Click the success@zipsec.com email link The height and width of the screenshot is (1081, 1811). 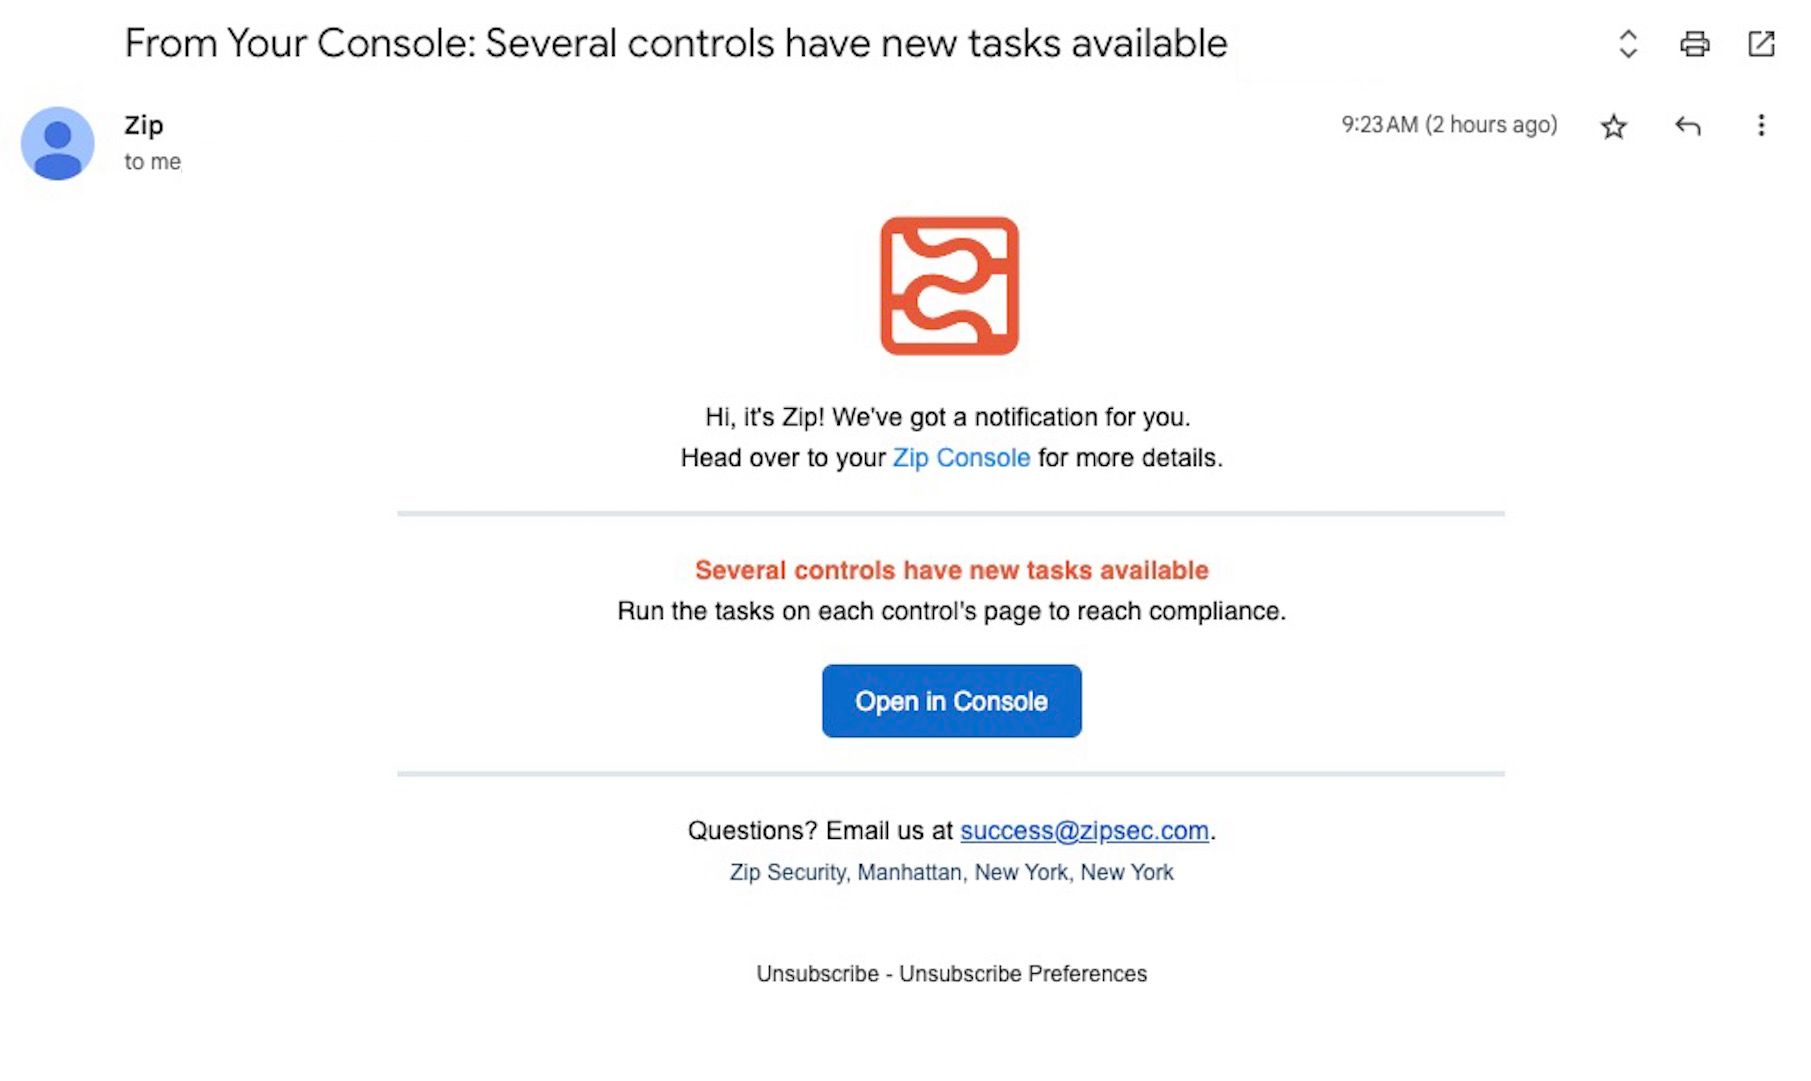1084,831
